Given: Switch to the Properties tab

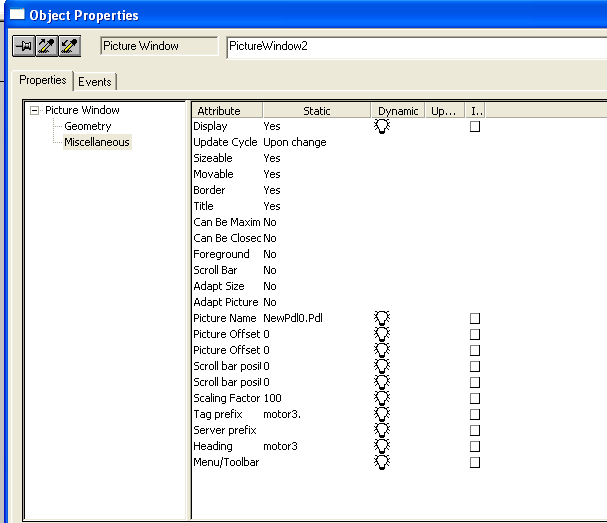Looking at the screenshot, I should pyautogui.click(x=43, y=80).
